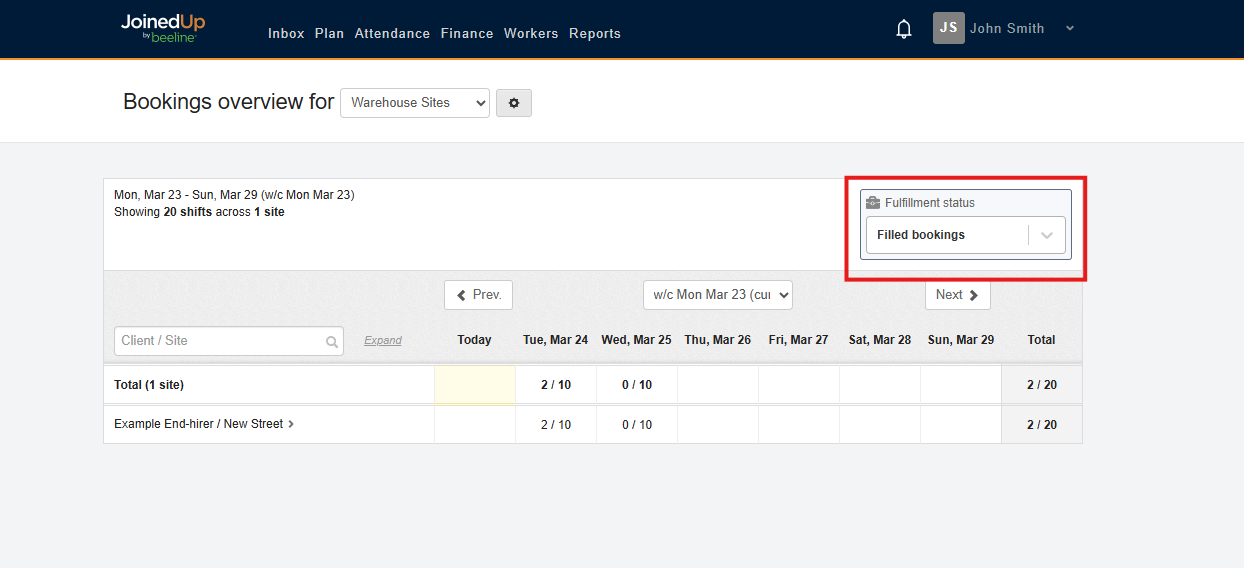
Task: Click the briefcase icon next to Fulfillment status
Action: (x=873, y=203)
